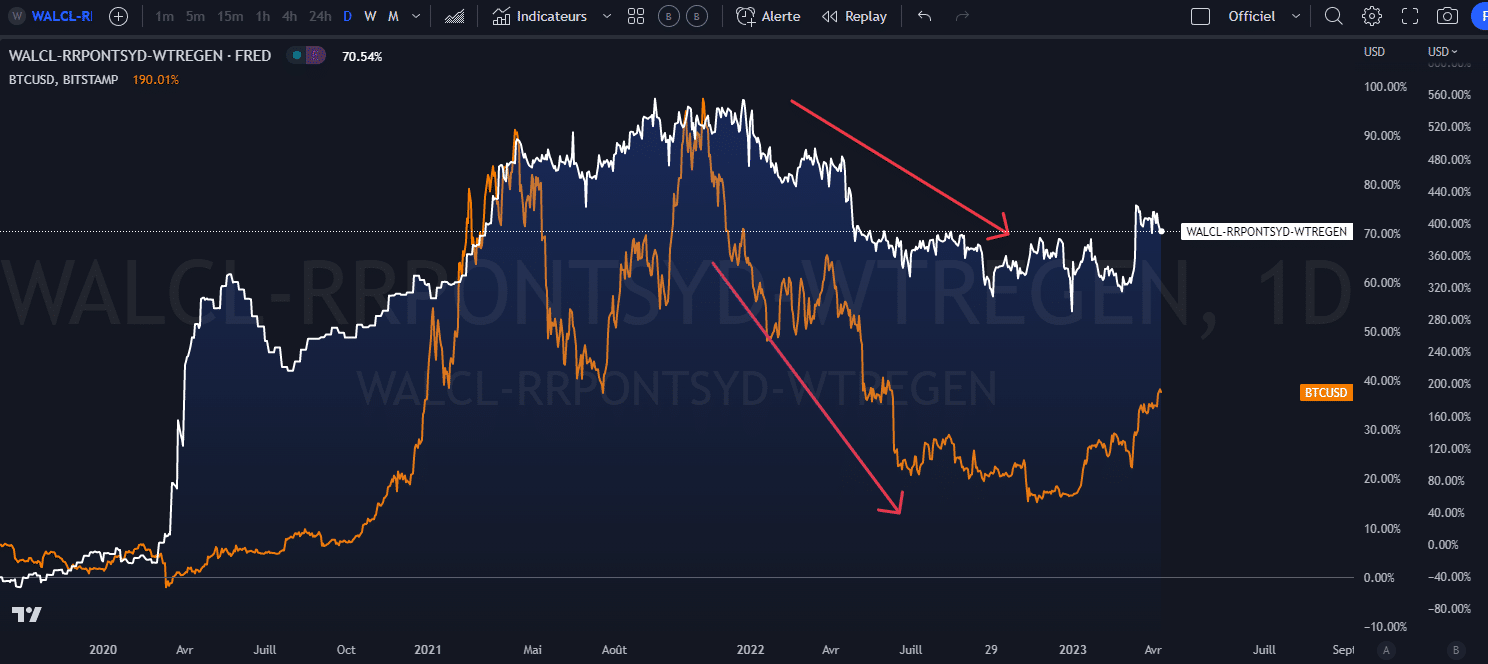Open the indicator templates grid icon
This screenshot has width=1488, height=664.
tap(635, 16)
